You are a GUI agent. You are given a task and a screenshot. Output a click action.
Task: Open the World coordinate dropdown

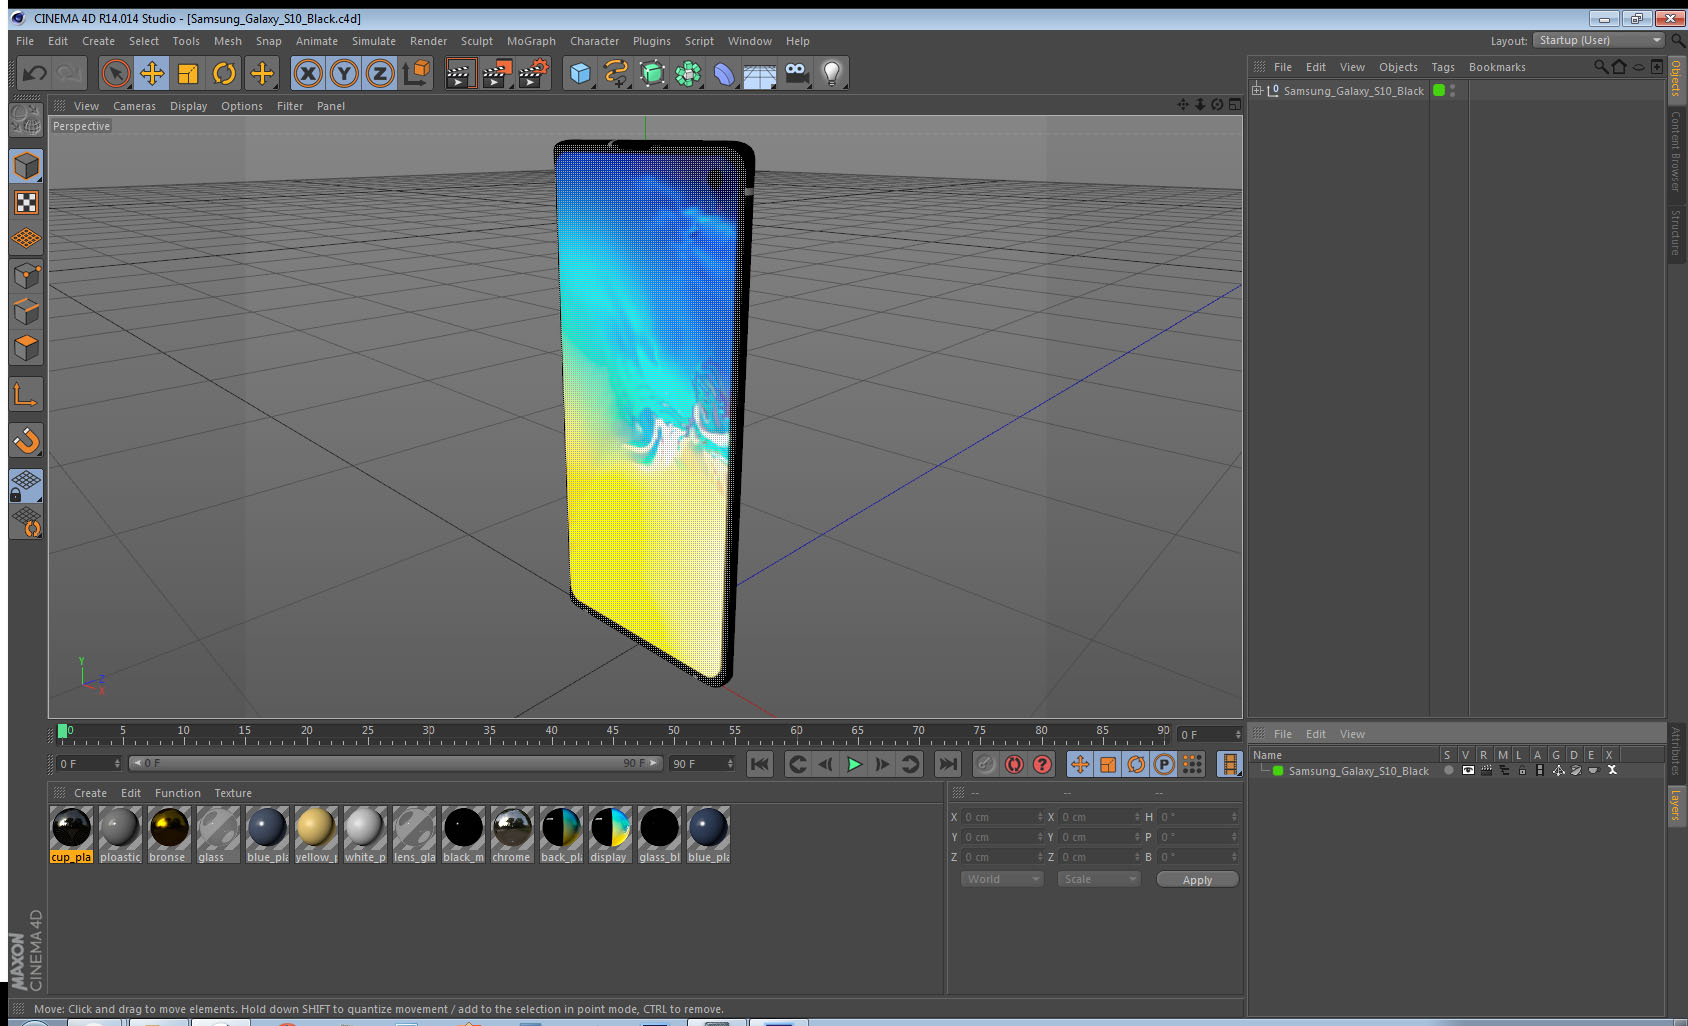[x=1002, y=879]
